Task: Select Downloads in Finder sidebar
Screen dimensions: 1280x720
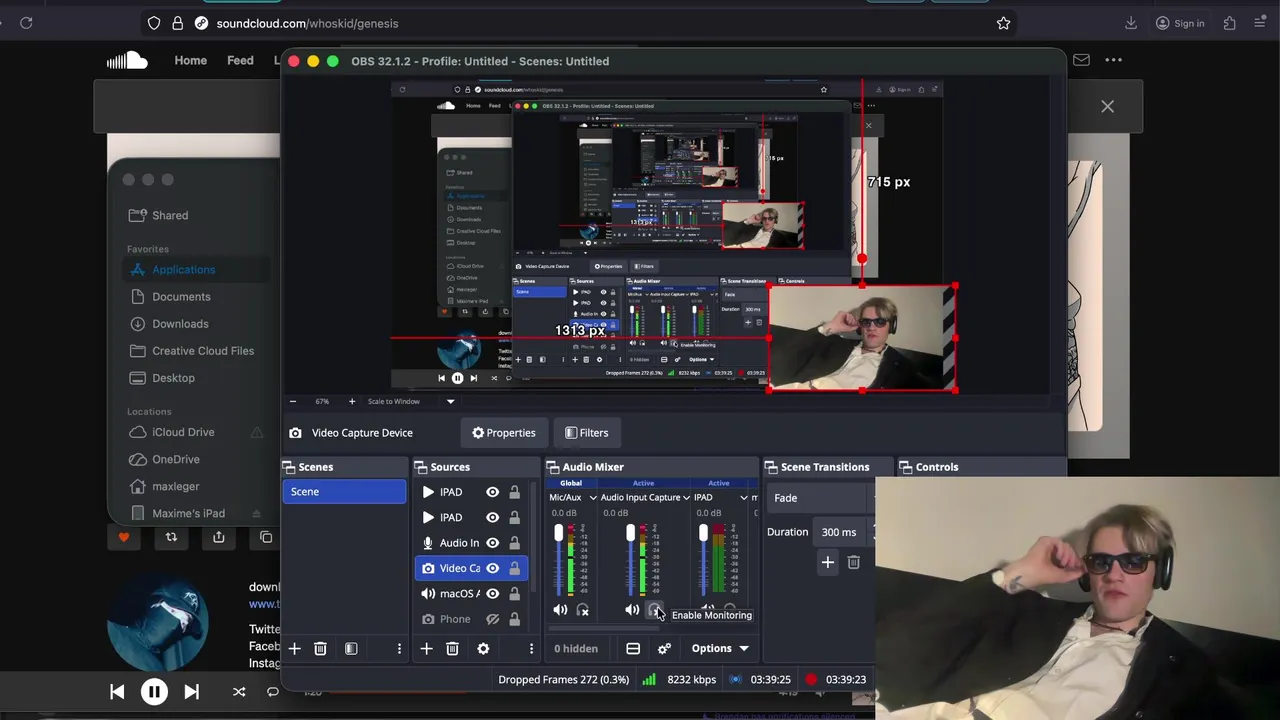Action: pyautogui.click(x=180, y=324)
